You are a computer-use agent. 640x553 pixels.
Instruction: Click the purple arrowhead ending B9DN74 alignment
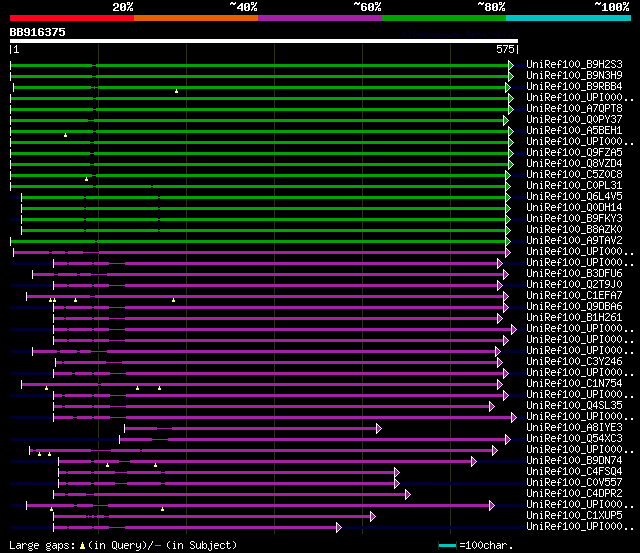point(473,462)
